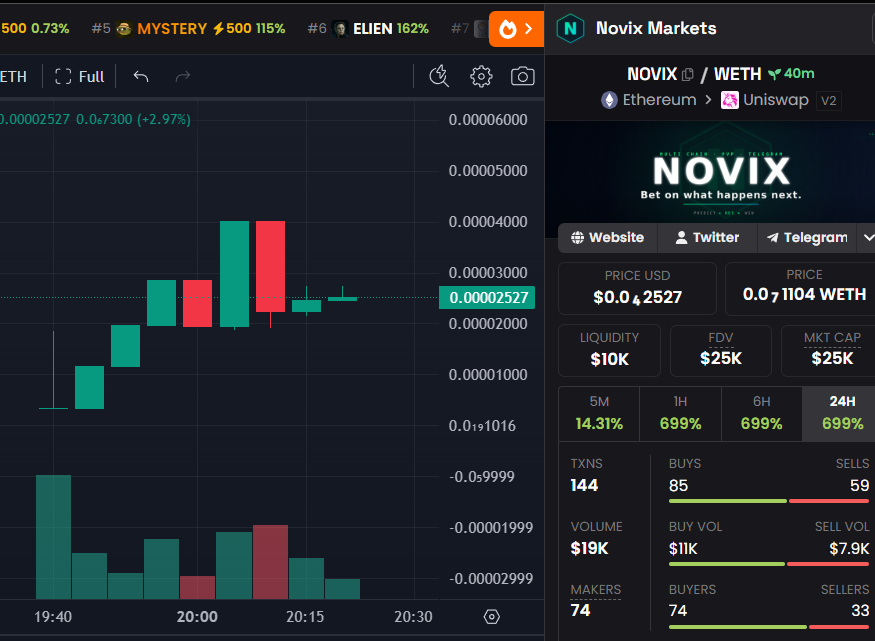Click the 19:40 time axis label
The image size is (875, 641).
coord(53,616)
